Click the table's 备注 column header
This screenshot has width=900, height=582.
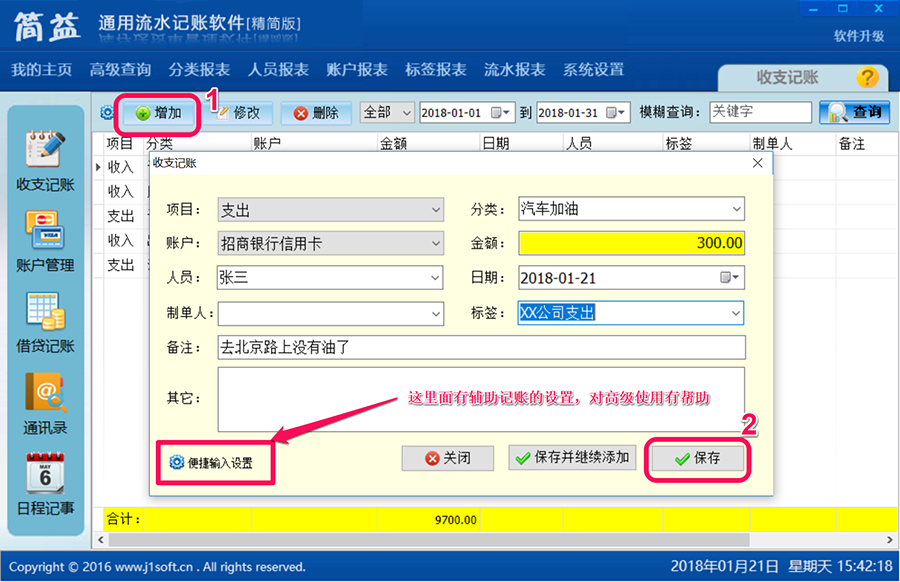click(x=867, y=143)
